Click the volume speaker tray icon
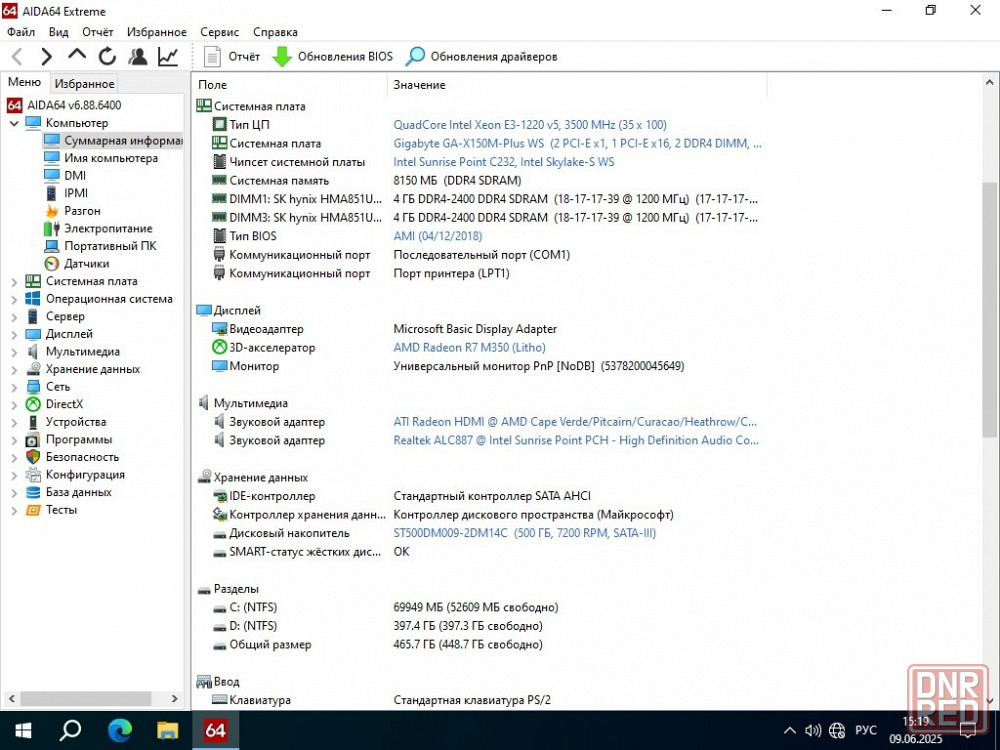 pyautogui.click(x=813, y=731)
